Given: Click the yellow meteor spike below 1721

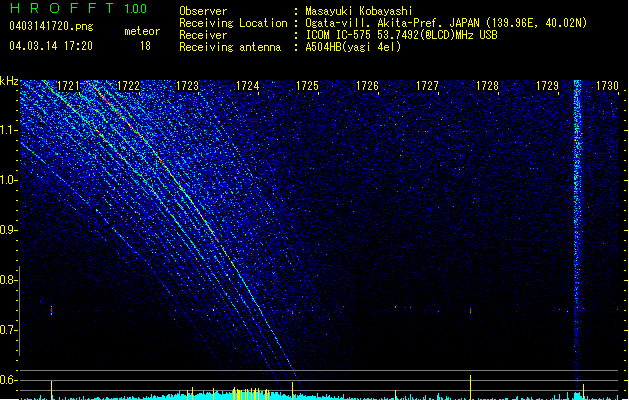Looking at the screenshot, I should click(x=51, y=390).
